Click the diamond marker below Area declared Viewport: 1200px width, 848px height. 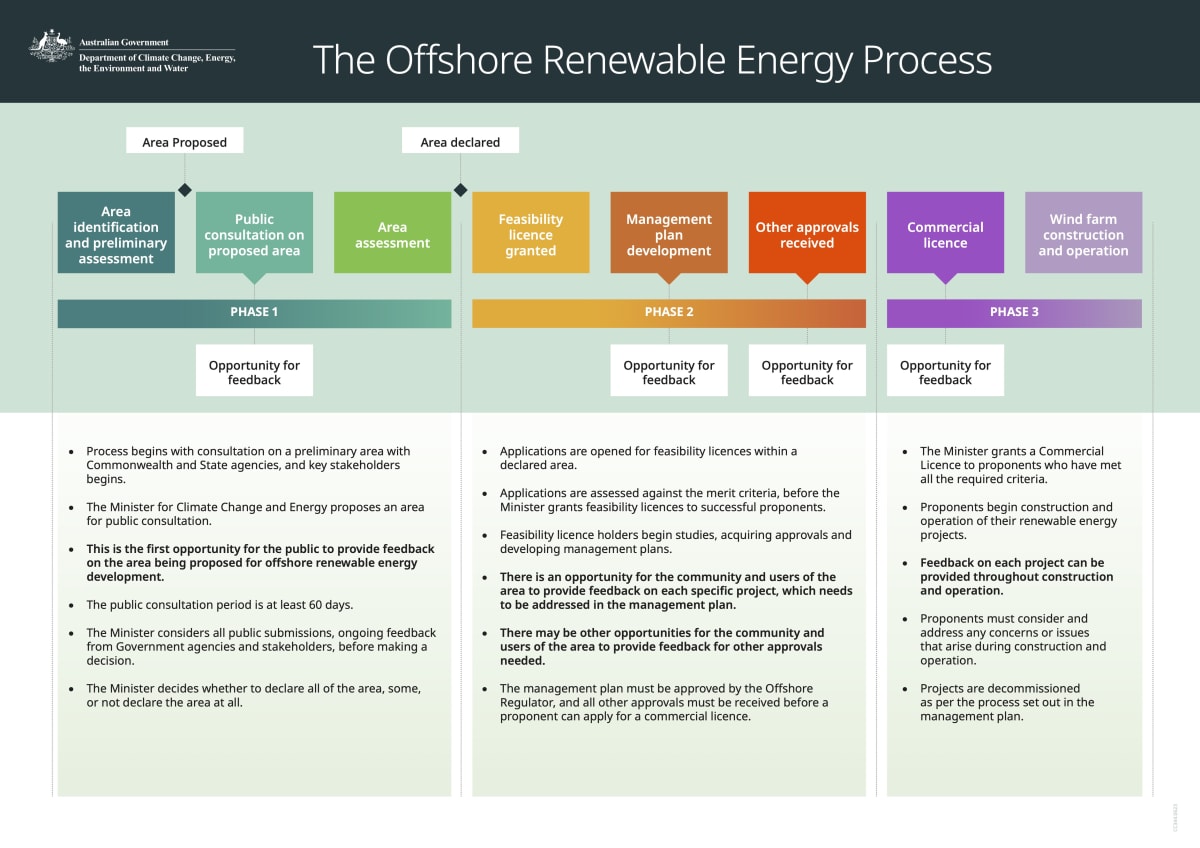pyautogui.click(x=460, y=190)
